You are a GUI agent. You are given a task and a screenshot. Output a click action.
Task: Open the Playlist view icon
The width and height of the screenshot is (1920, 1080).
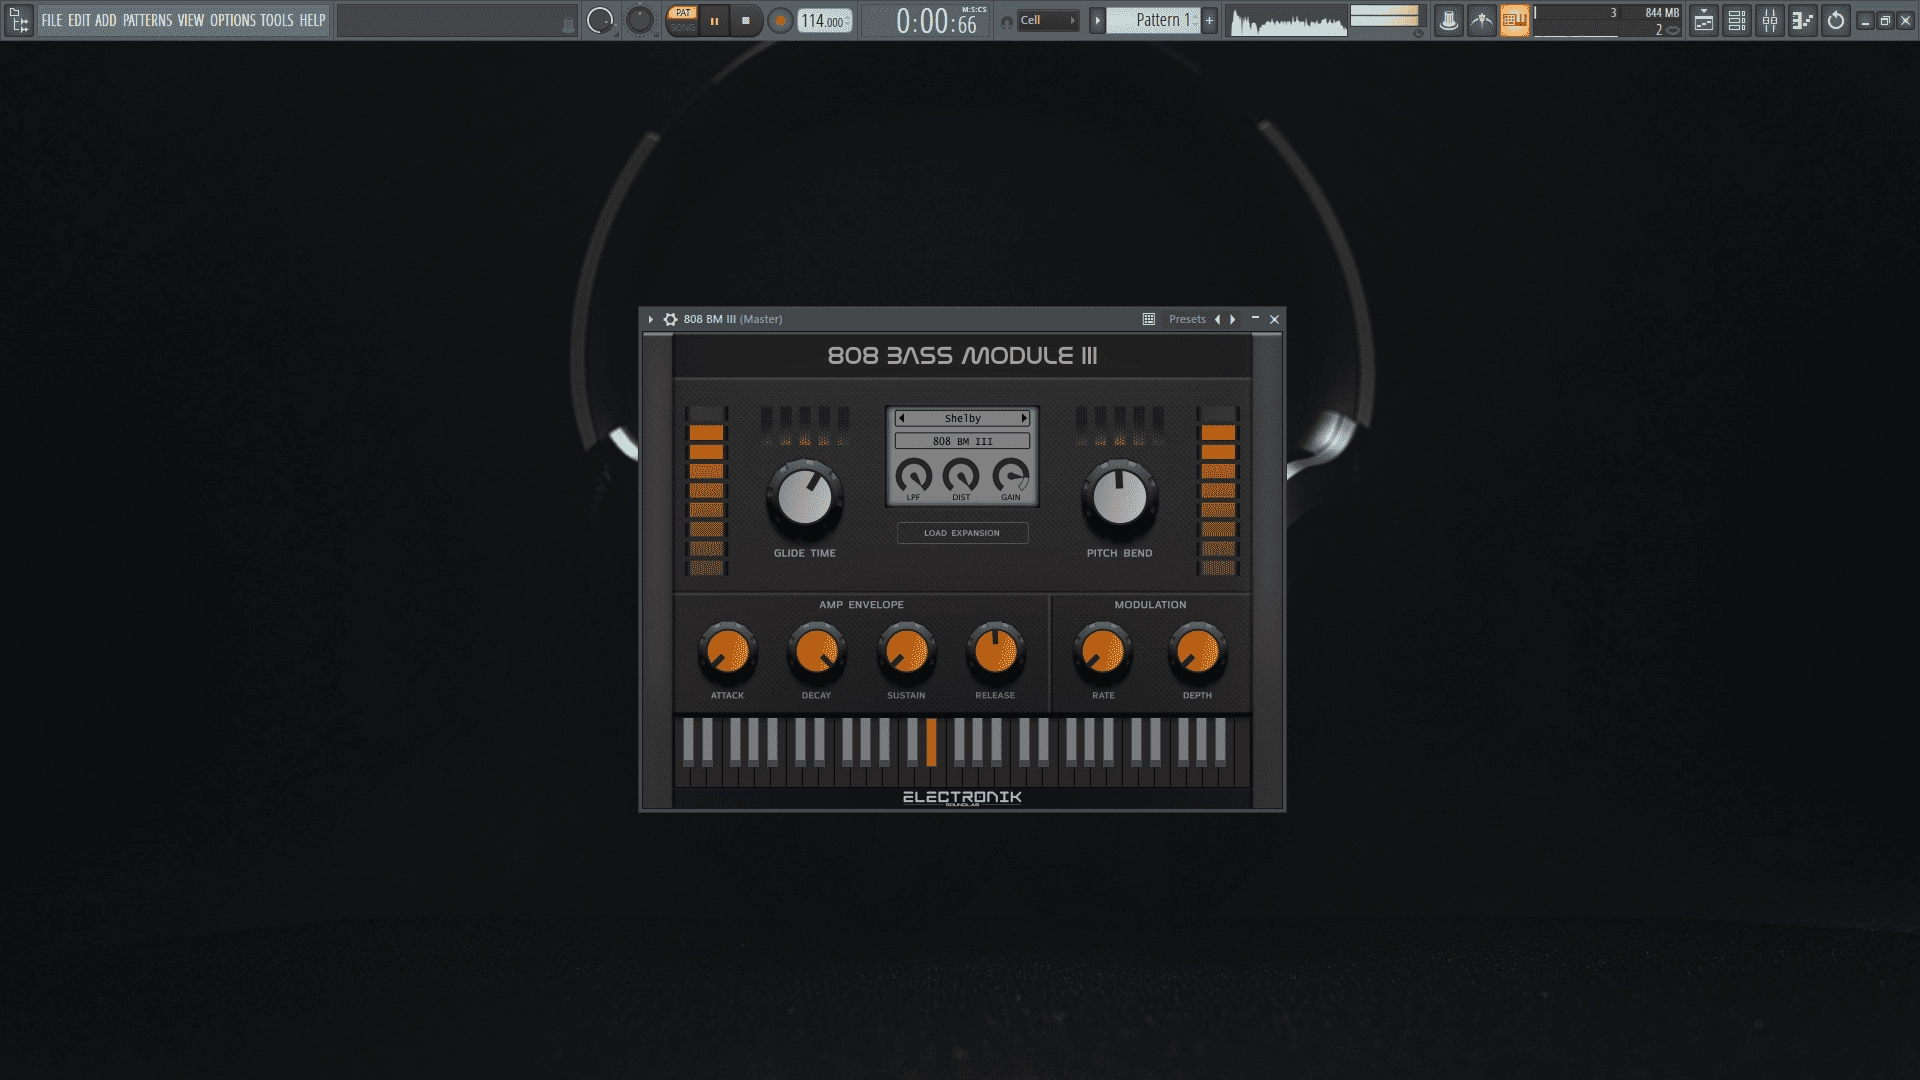tap(1704, 20)
